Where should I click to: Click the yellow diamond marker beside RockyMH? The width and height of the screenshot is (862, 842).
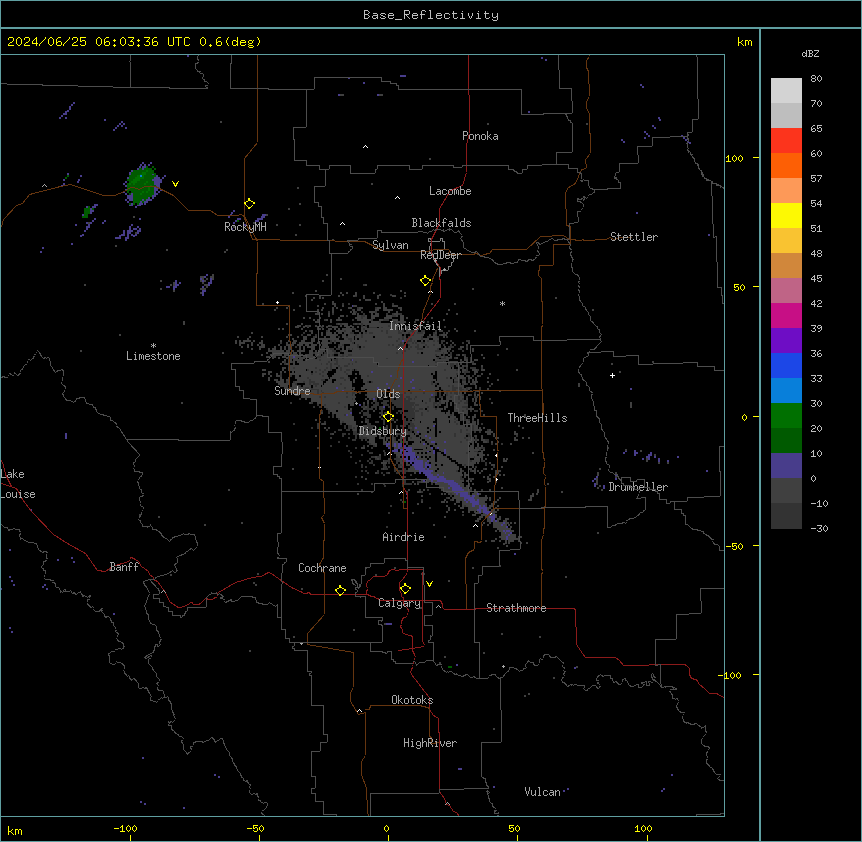coord(250,204)
